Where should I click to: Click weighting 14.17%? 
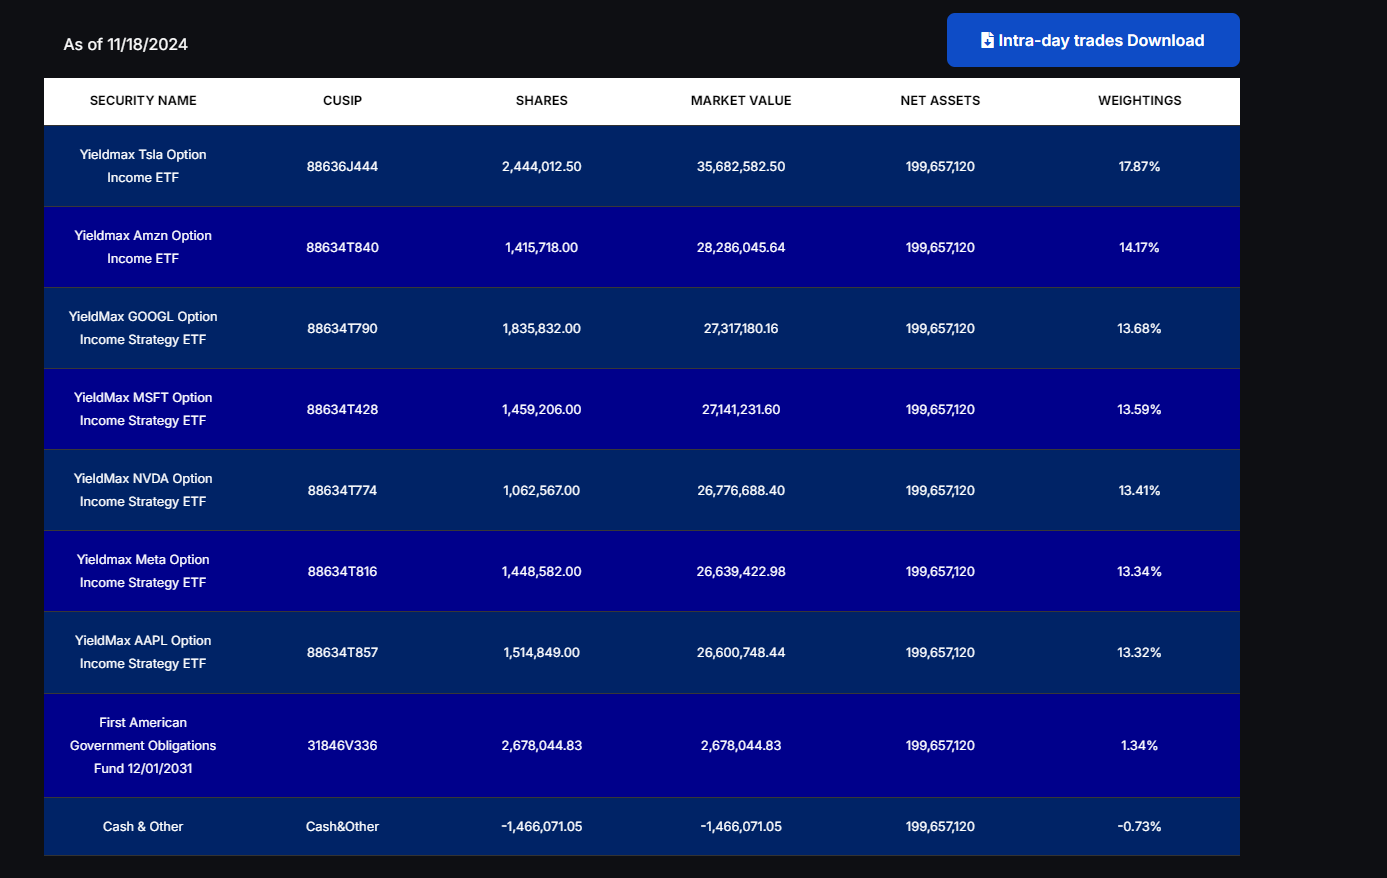[1139, 247]
